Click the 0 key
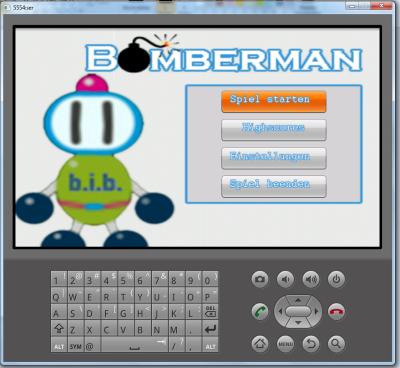Screen dimensions: 400x368 click(210, 279)
